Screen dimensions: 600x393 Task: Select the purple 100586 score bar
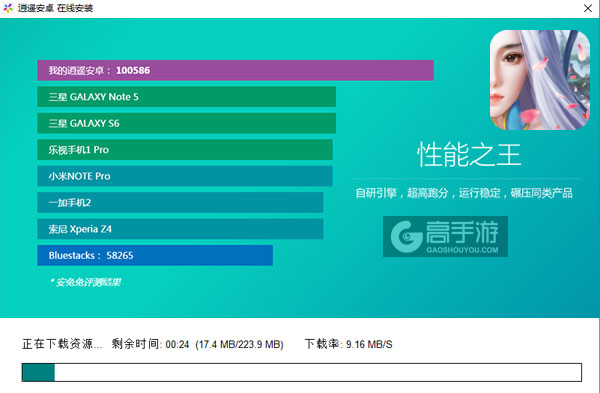(x=235, y=70)
